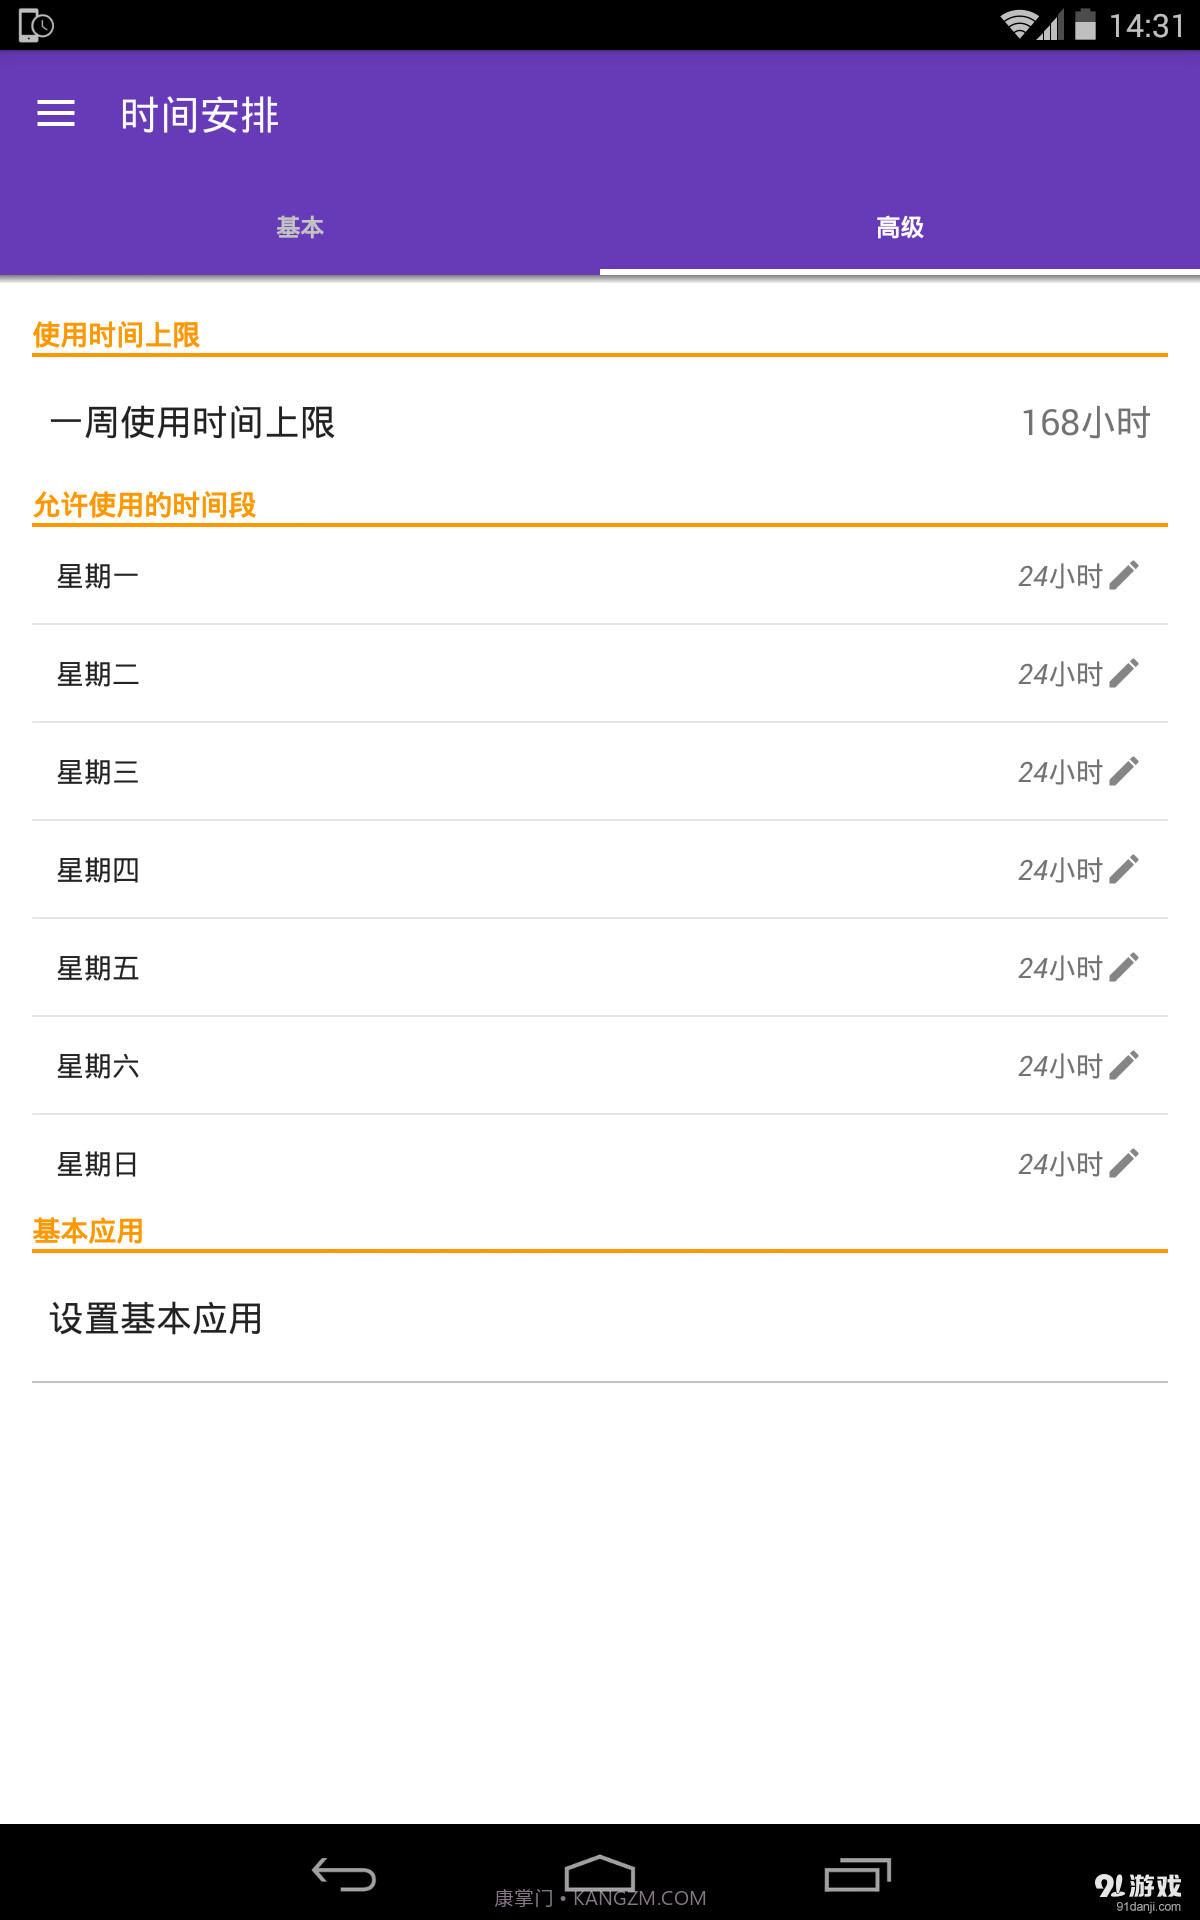
Task: Edit the time slot for 星期日
Action: (1128, 1163)
